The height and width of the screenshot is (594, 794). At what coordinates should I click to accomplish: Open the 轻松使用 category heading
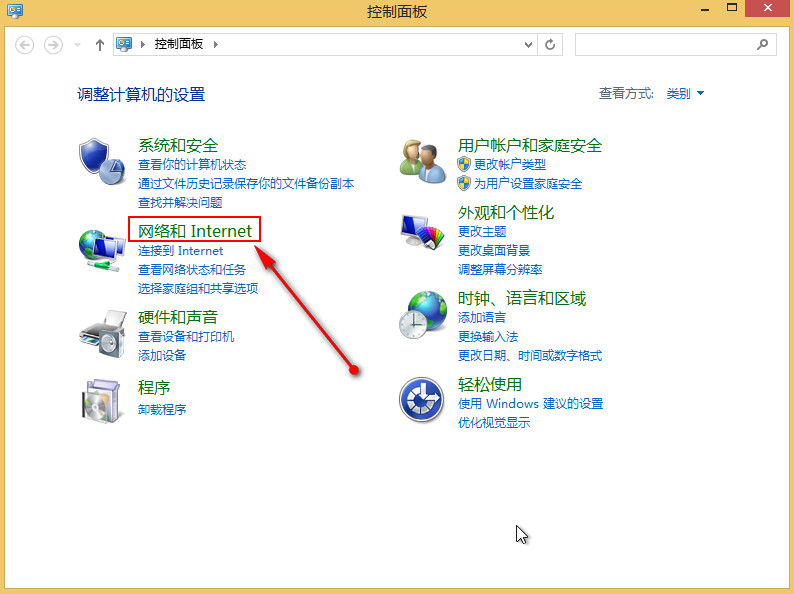click(x=490, y=384)
